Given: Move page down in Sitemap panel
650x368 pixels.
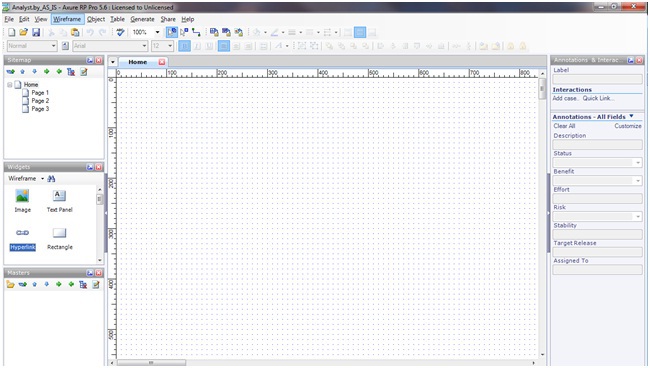Looking at the screenshot, I should pos(34,72).
